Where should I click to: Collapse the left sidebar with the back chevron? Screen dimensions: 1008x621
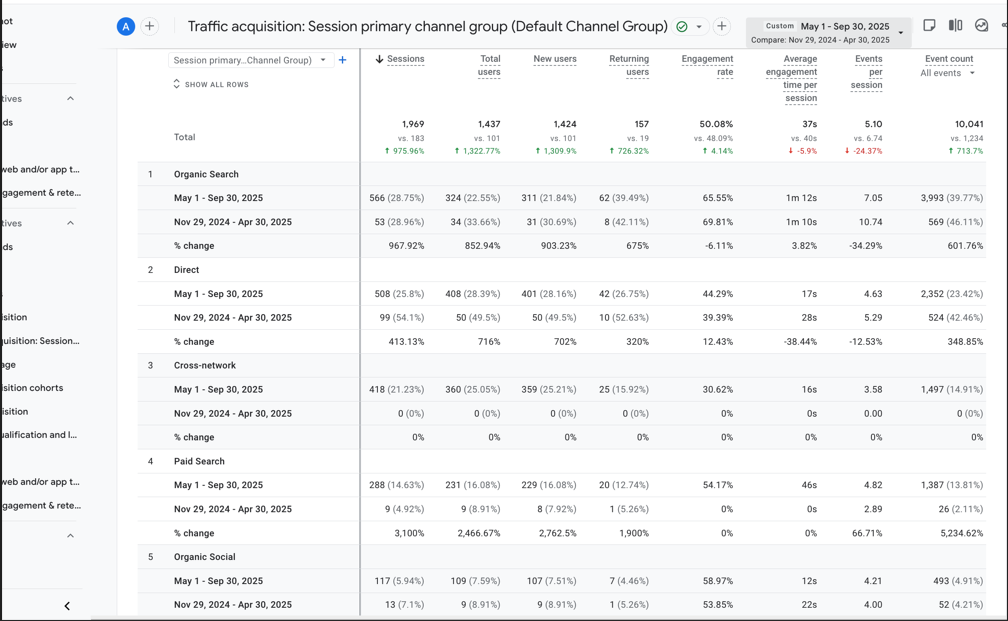67,605
